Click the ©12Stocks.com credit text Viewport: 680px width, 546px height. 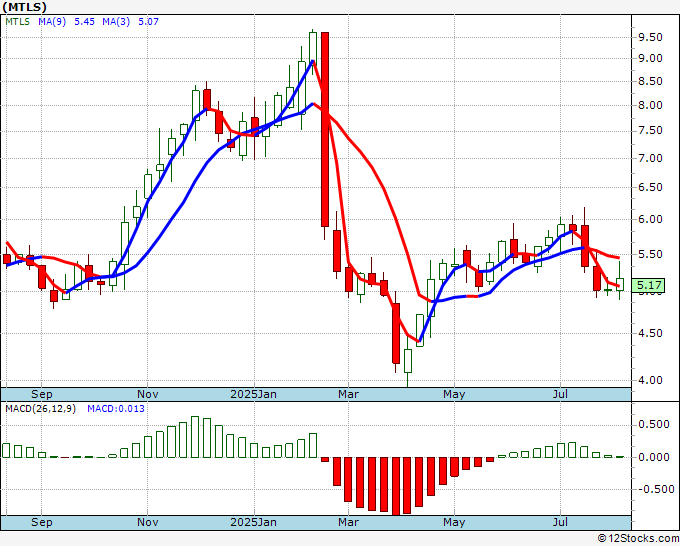638,538
